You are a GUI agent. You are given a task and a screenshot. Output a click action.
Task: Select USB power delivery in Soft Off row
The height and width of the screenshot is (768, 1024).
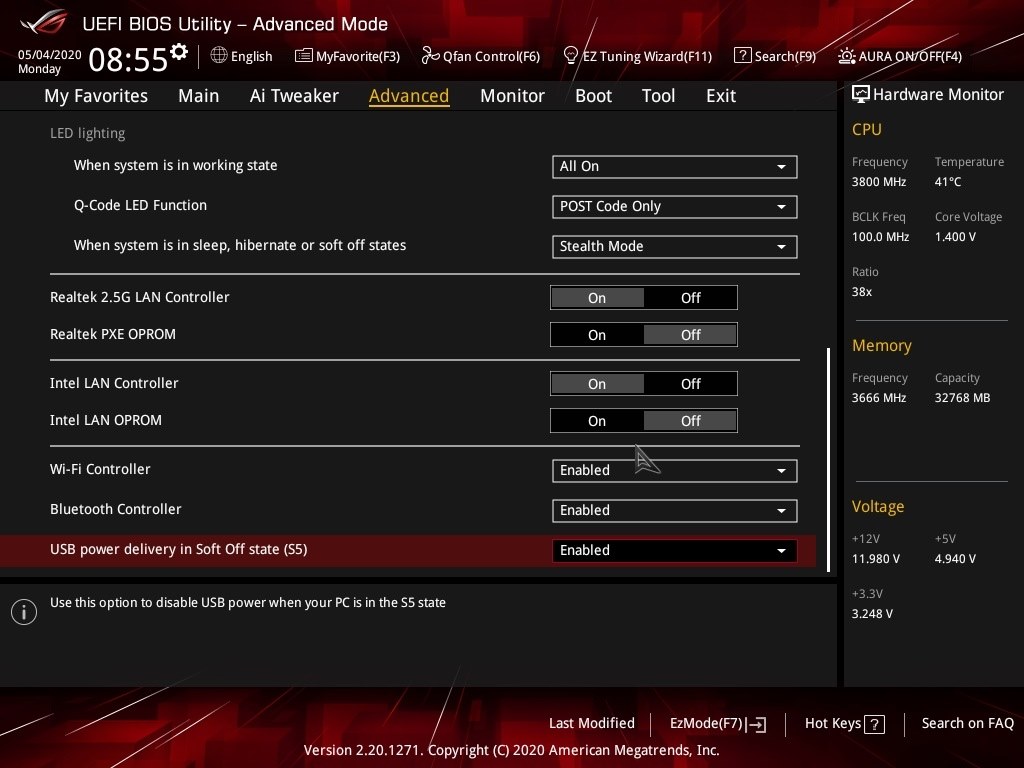(x=408, y=551)
